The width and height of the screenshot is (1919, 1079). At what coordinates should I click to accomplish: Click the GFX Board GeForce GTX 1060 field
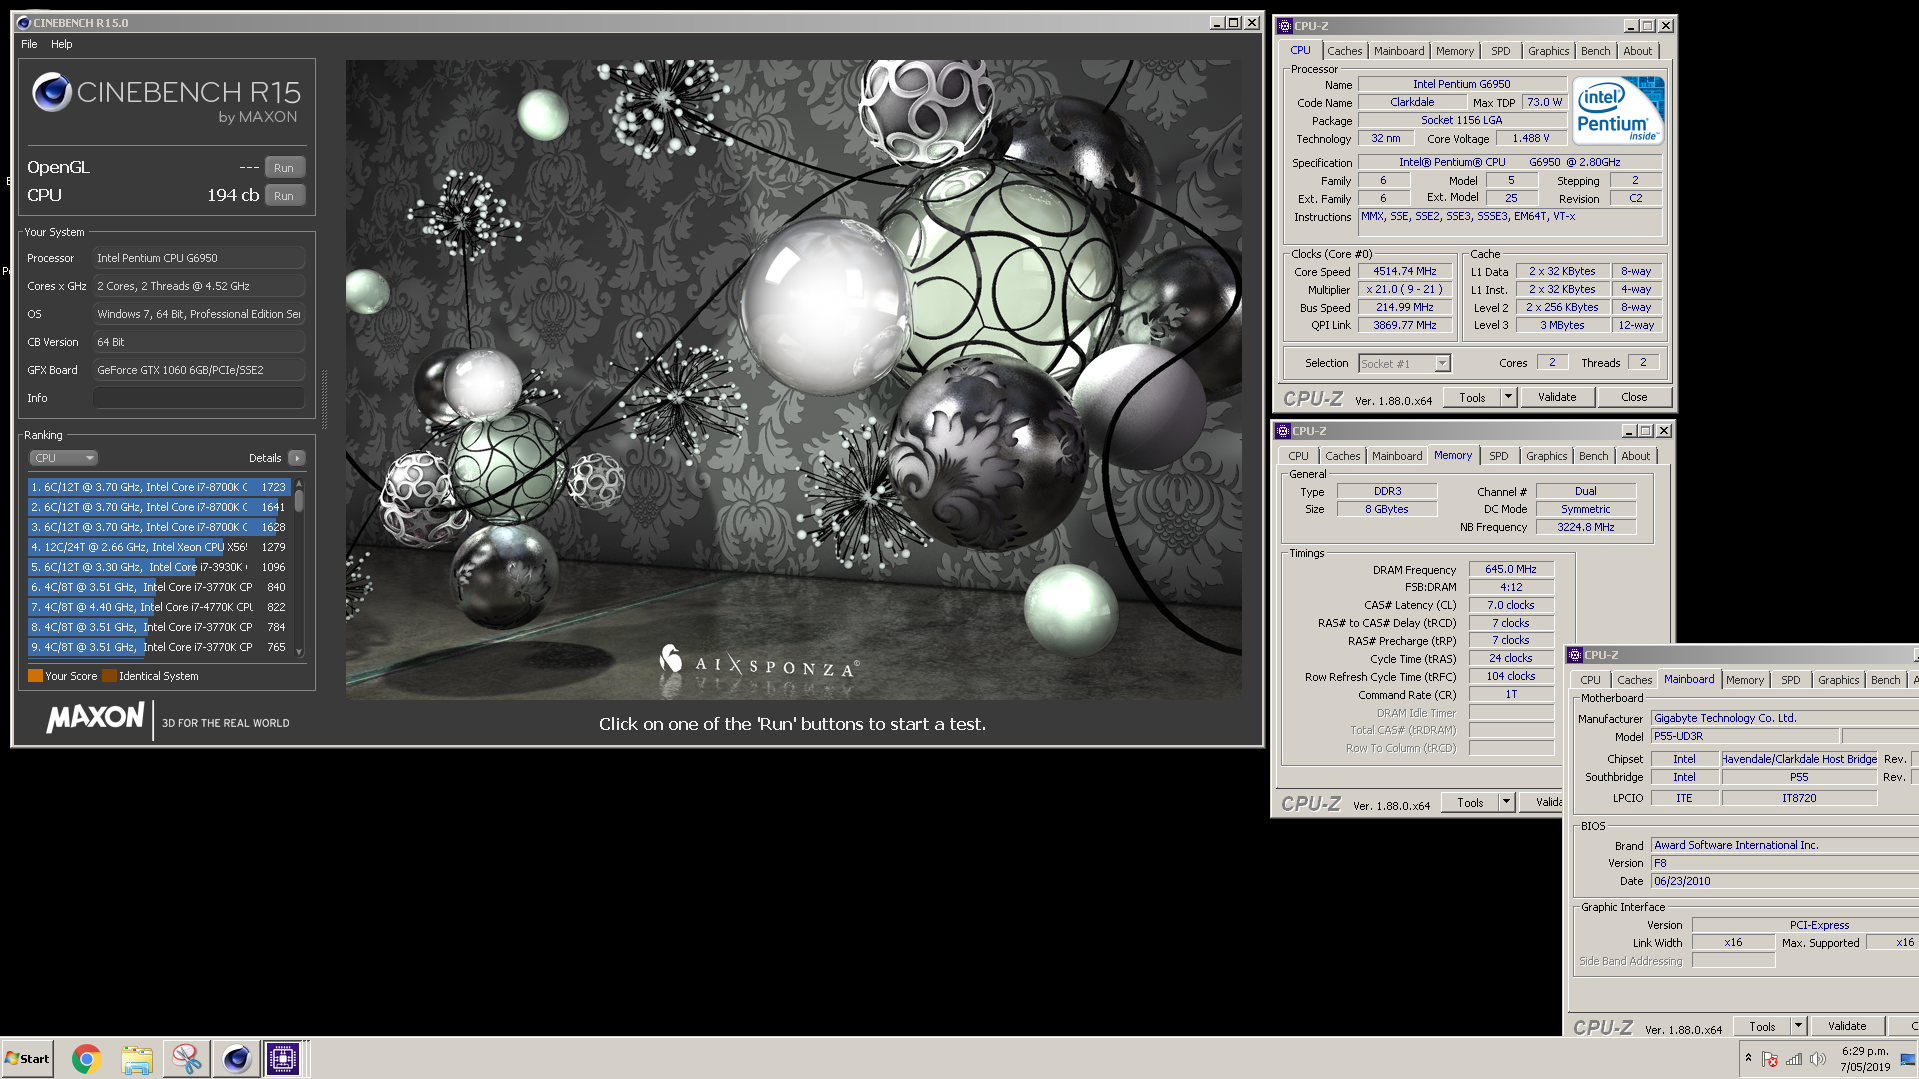point(199,370)
